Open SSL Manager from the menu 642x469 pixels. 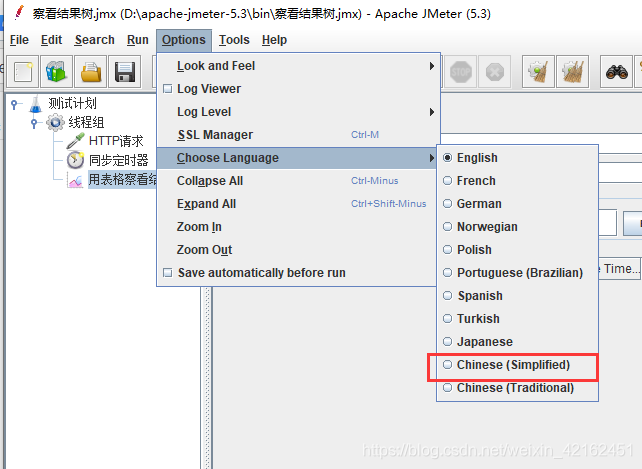(x=298, y=135)
